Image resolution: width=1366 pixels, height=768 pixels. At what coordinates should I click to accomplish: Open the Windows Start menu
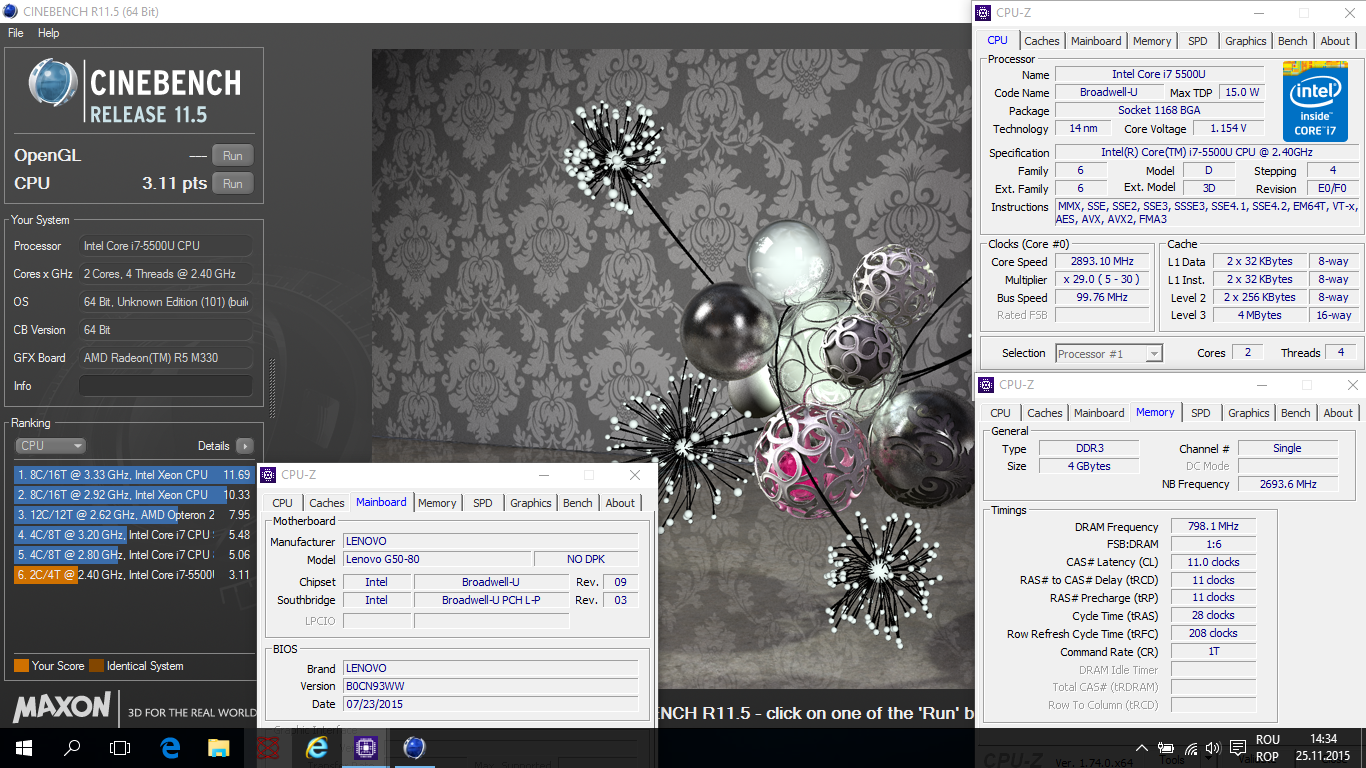(x=23, y=747)
